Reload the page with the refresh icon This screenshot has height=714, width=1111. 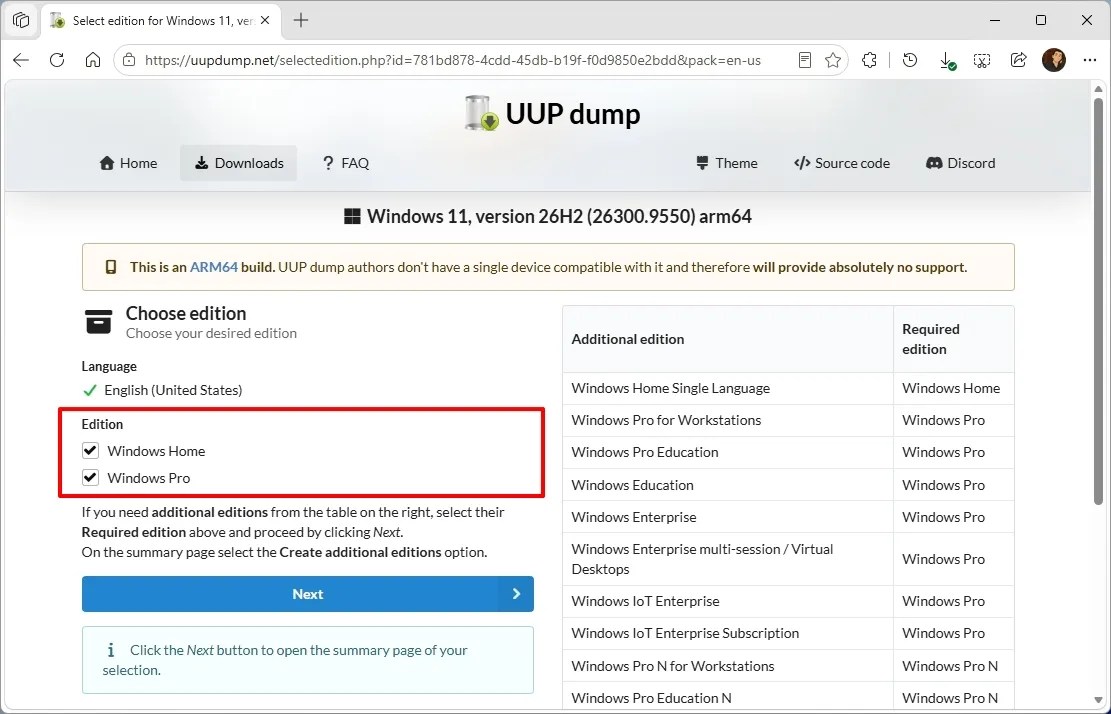[x=57, y=60]
